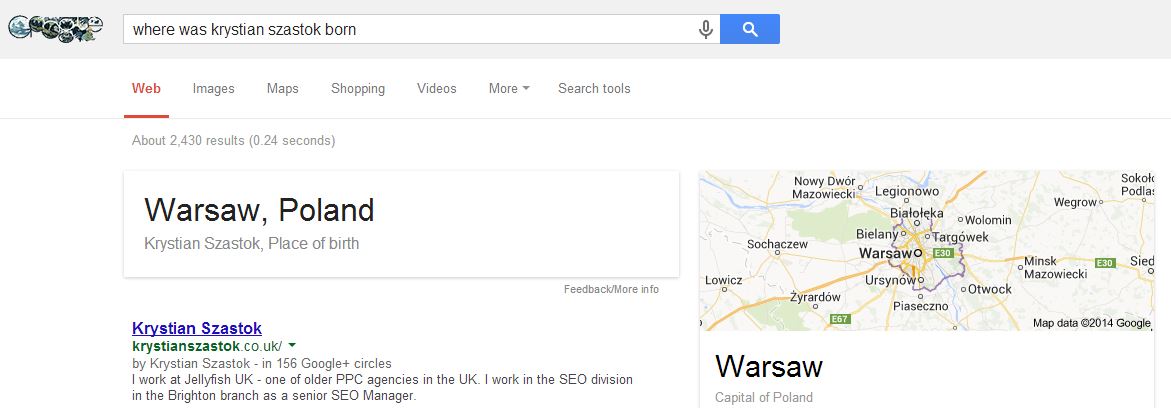Open the Krystian Szastok result link
This screenshot has height=408, width=1171.
[197, 327]
